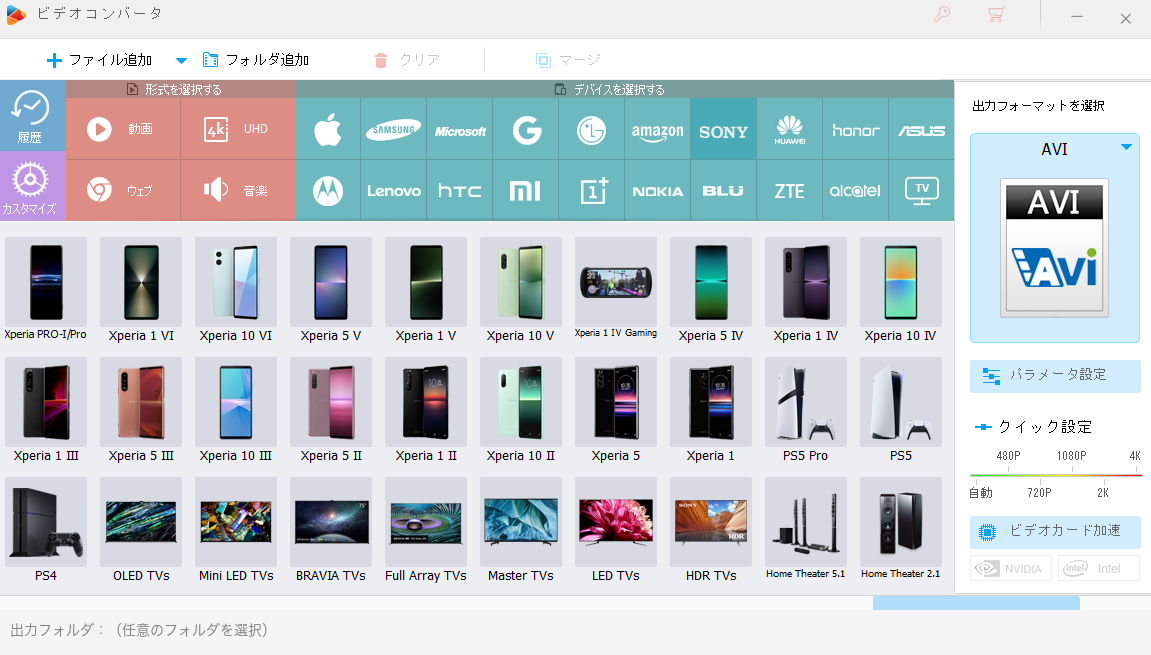Screen dimensions: 1151x655
Task: Open パラメータ設定 parameter settings
Action: click(x=1055, y=375)
